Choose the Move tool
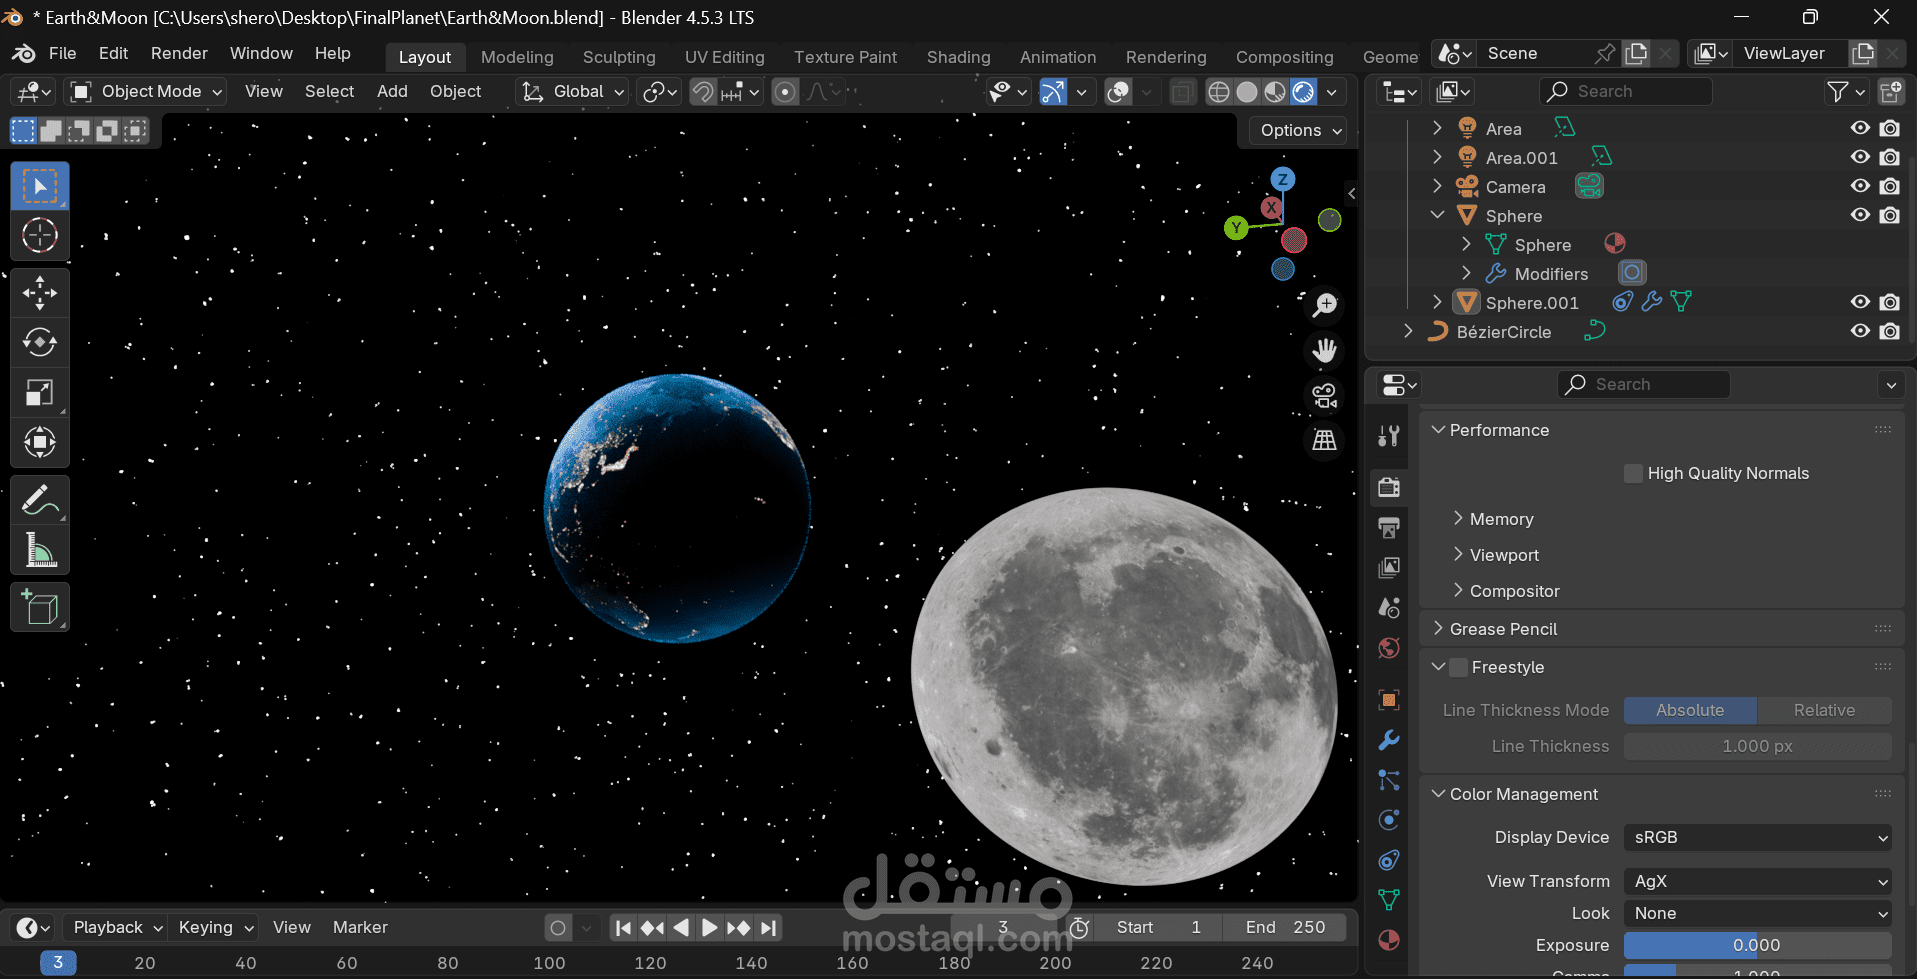 pos(40,293)
